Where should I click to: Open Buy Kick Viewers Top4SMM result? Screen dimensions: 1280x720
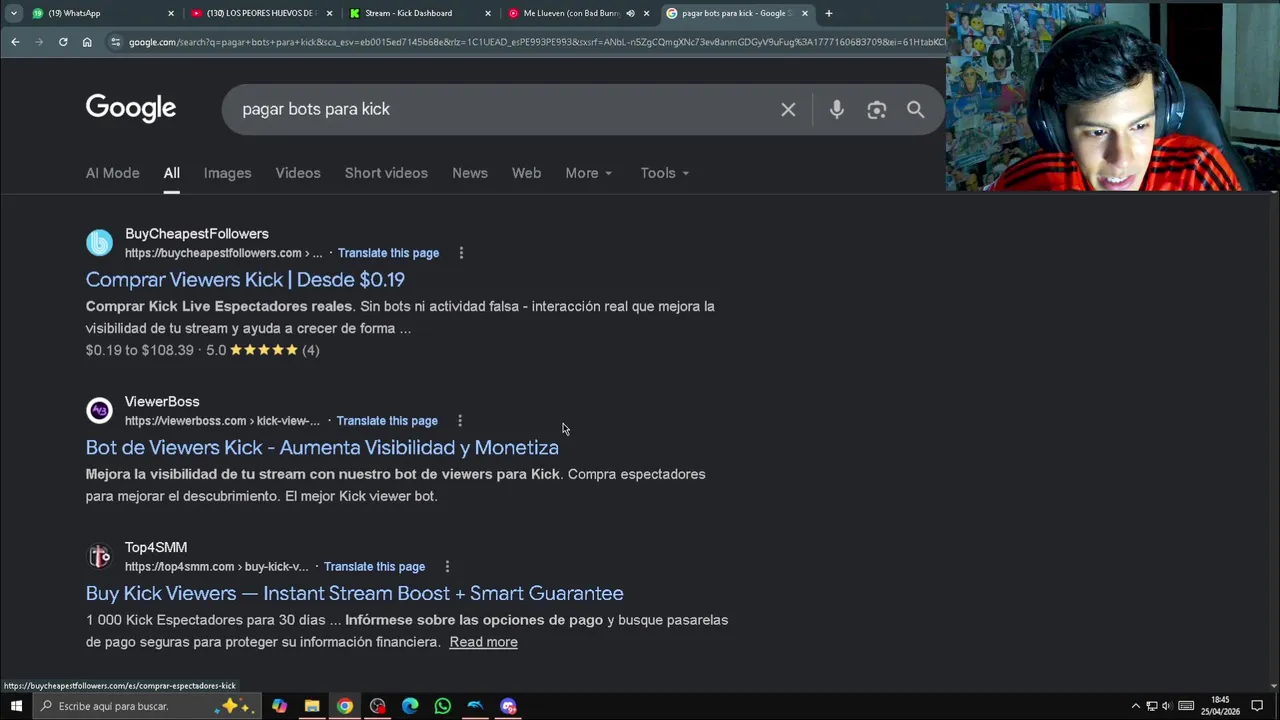(355, 594)
